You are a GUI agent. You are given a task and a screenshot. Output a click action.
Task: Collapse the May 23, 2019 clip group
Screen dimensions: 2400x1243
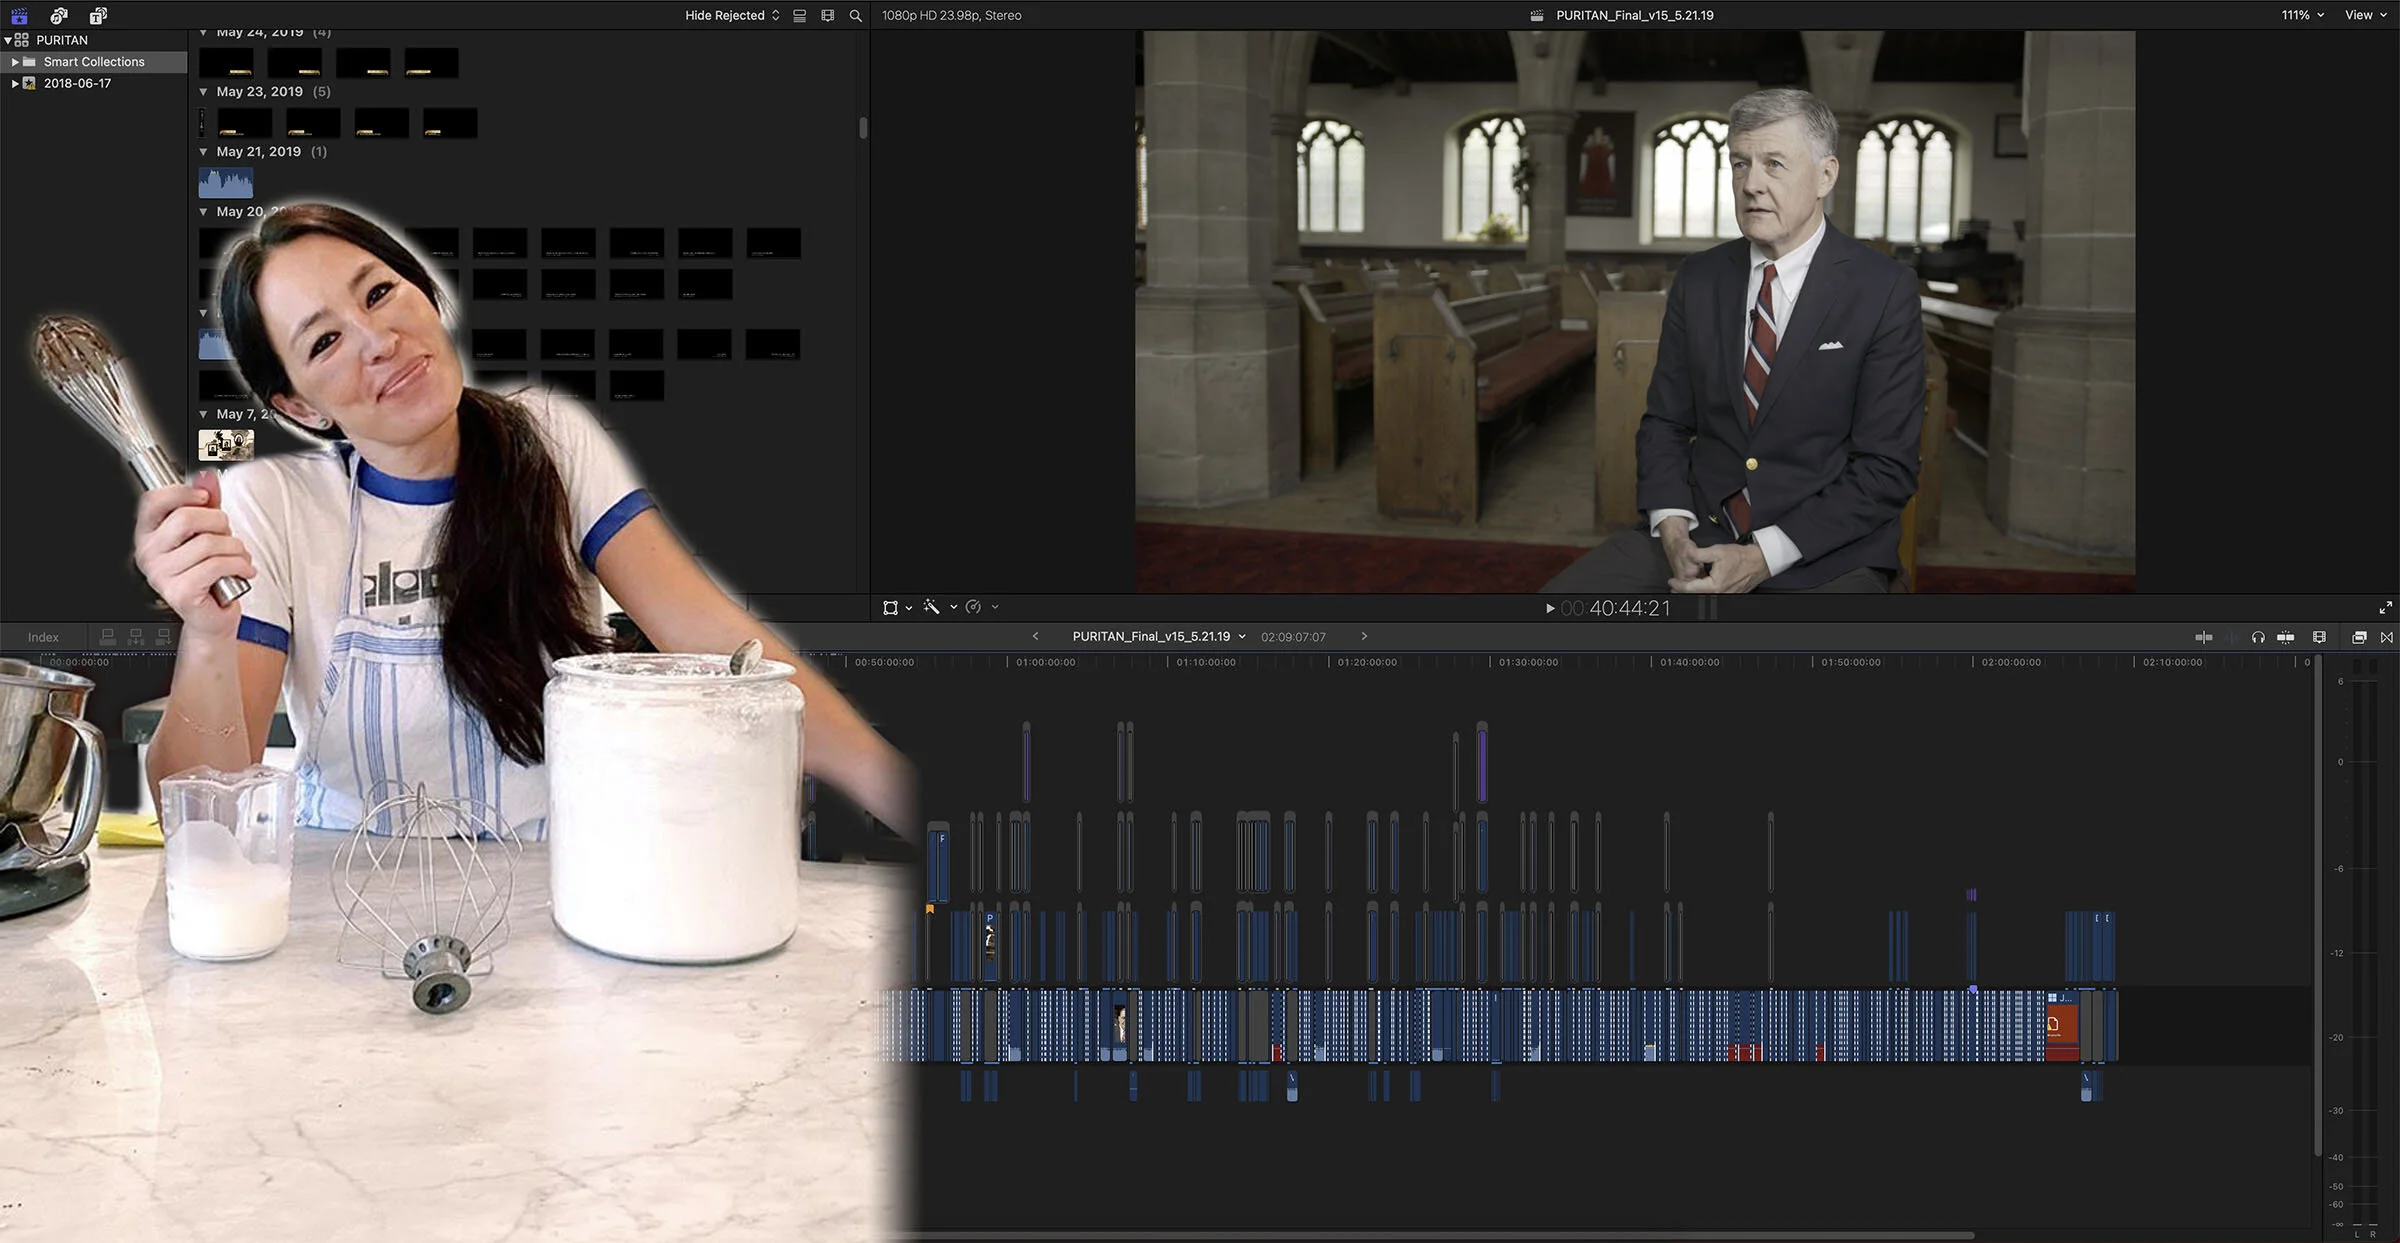pos(204,92)
